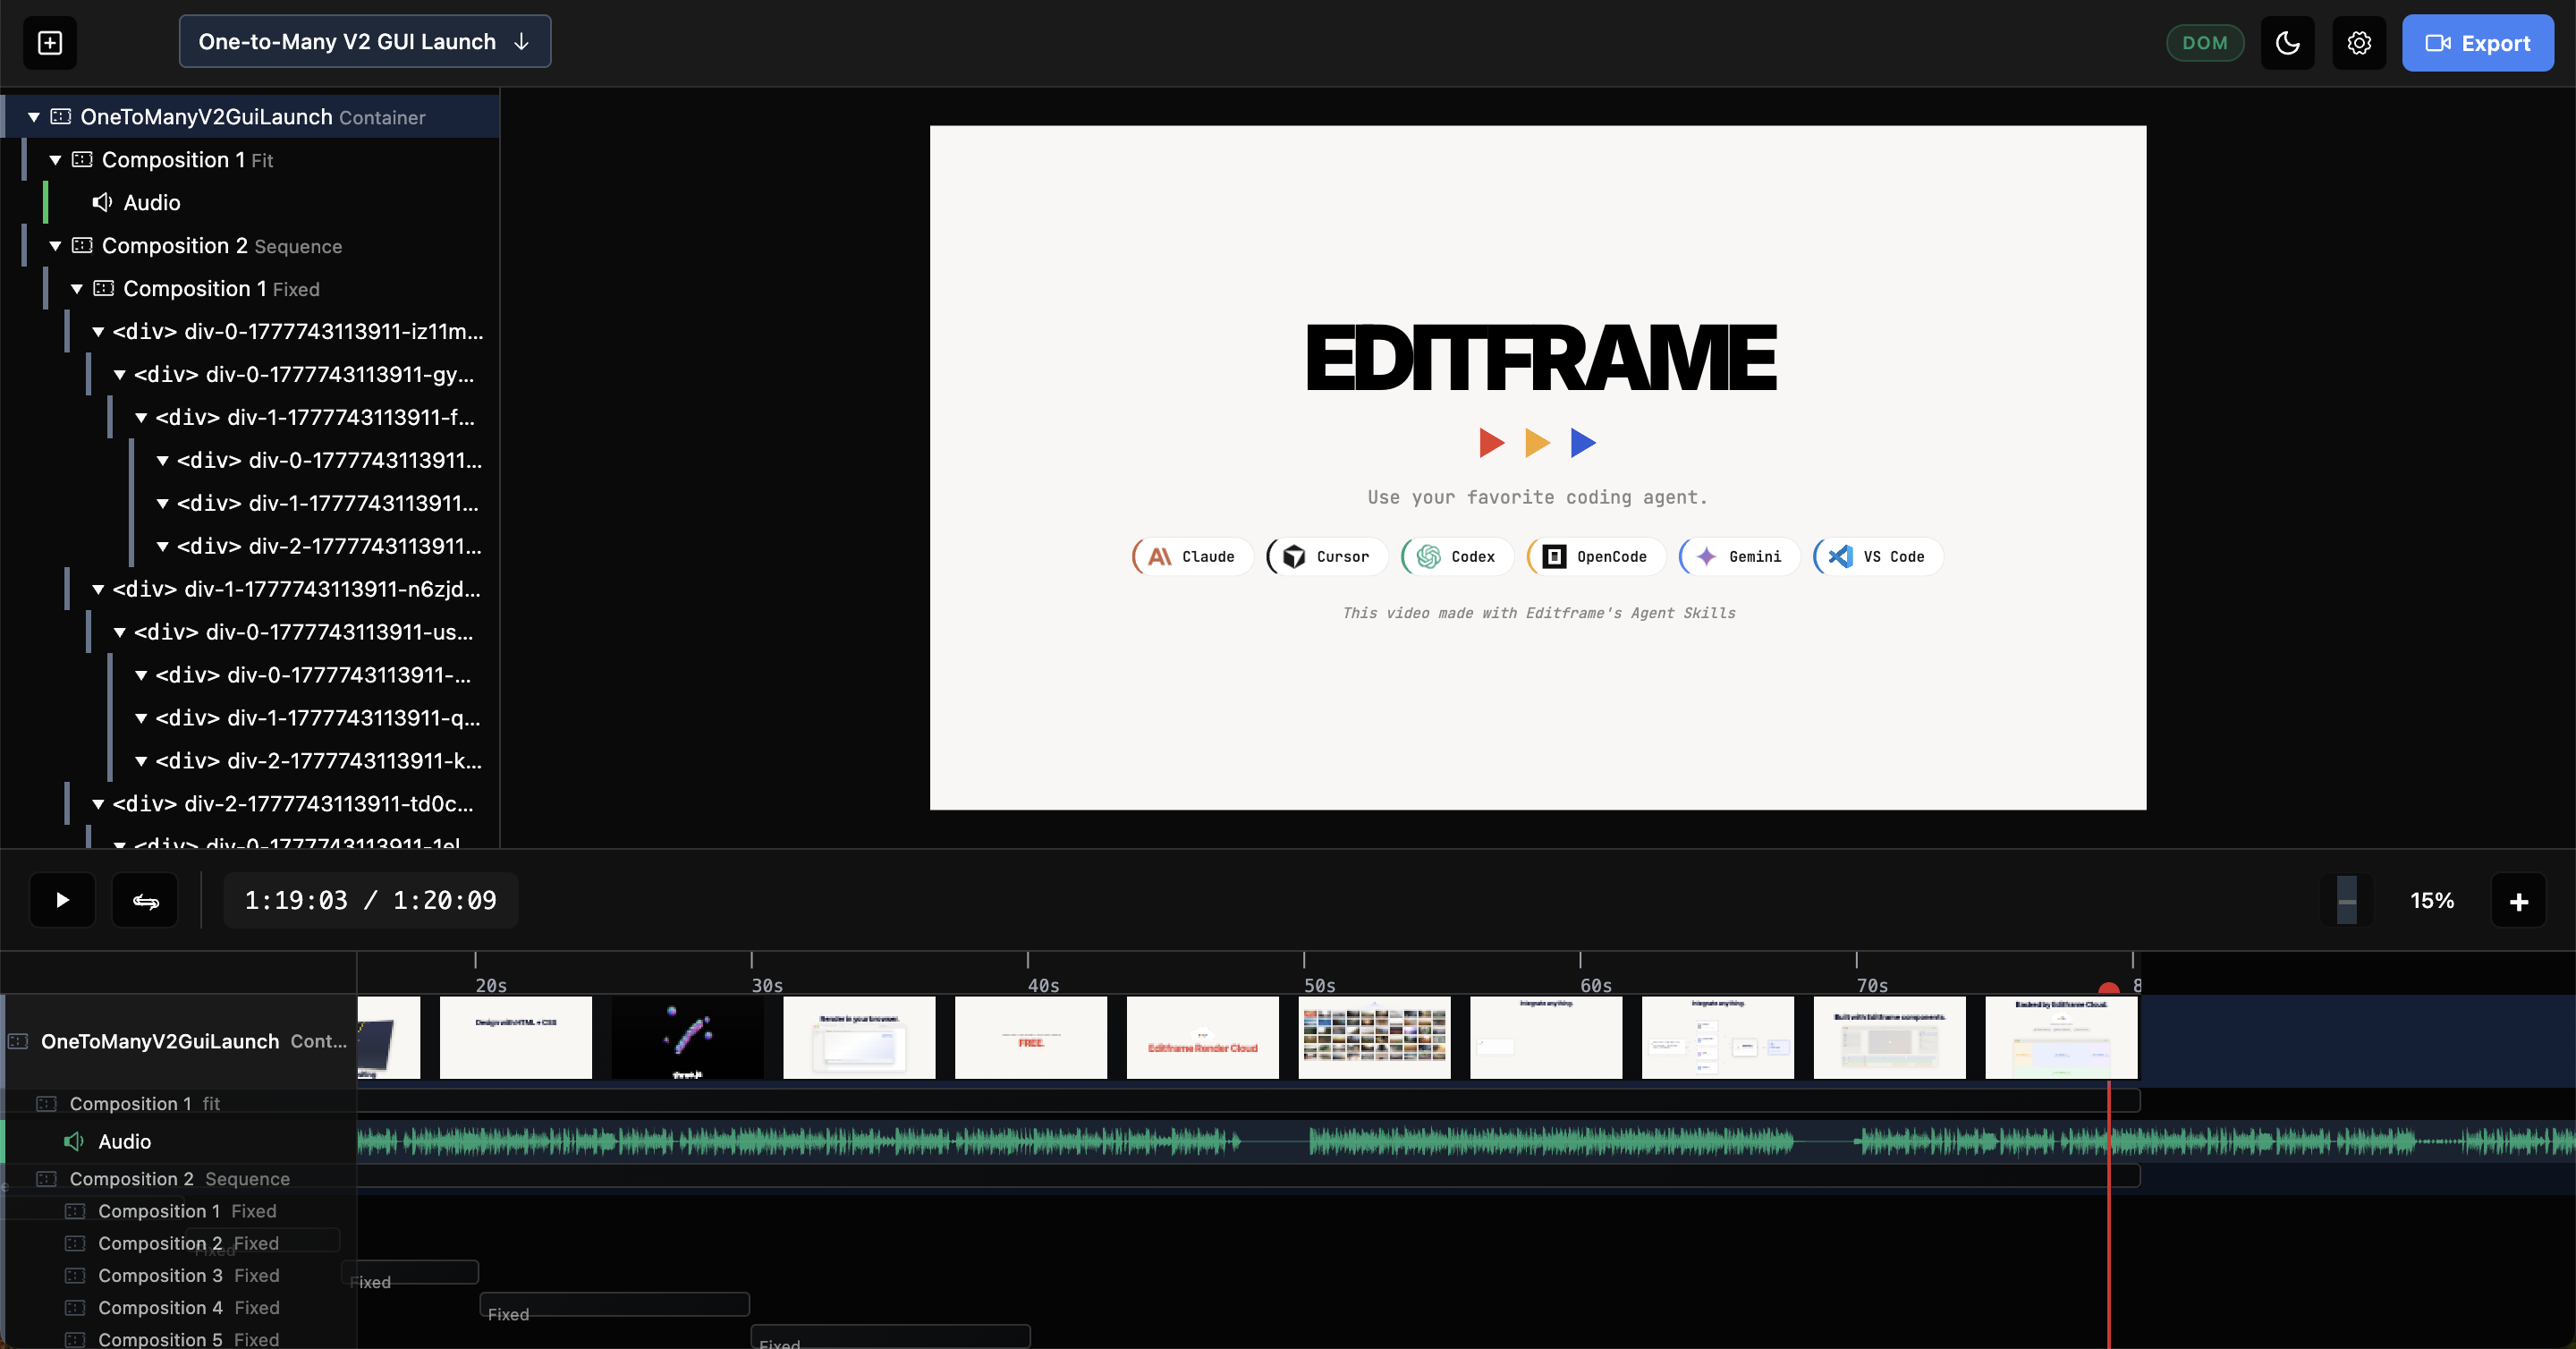Click the VS Code agent chip in preview
This screenshot has width=2576, height=1349.
(1878, 556)
